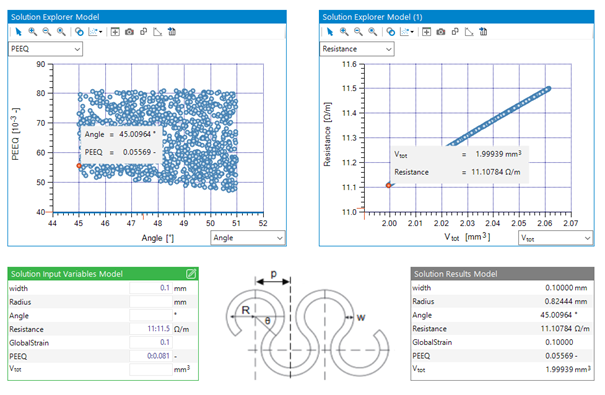Click the Solution Results Model header

coord(502,274)
